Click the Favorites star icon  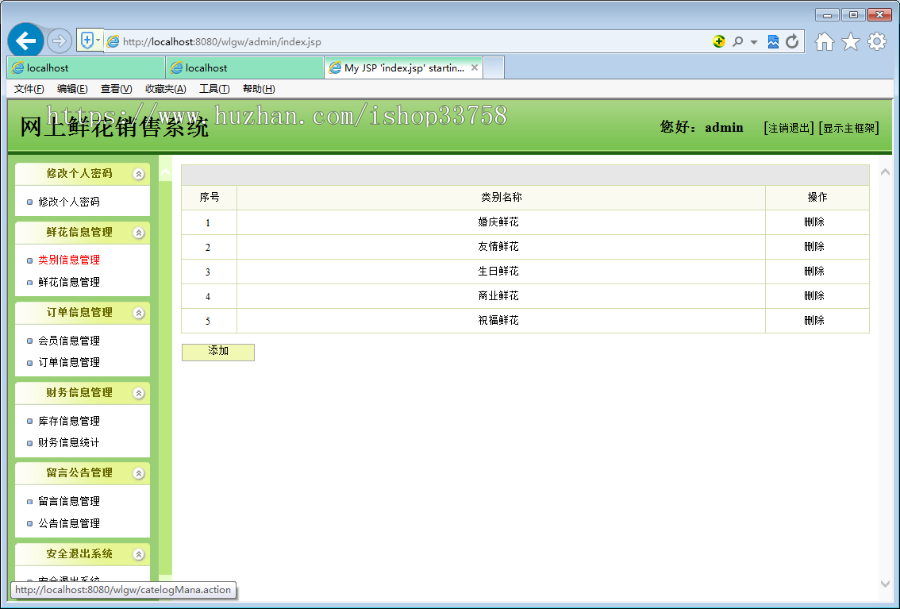pos(849,41)
